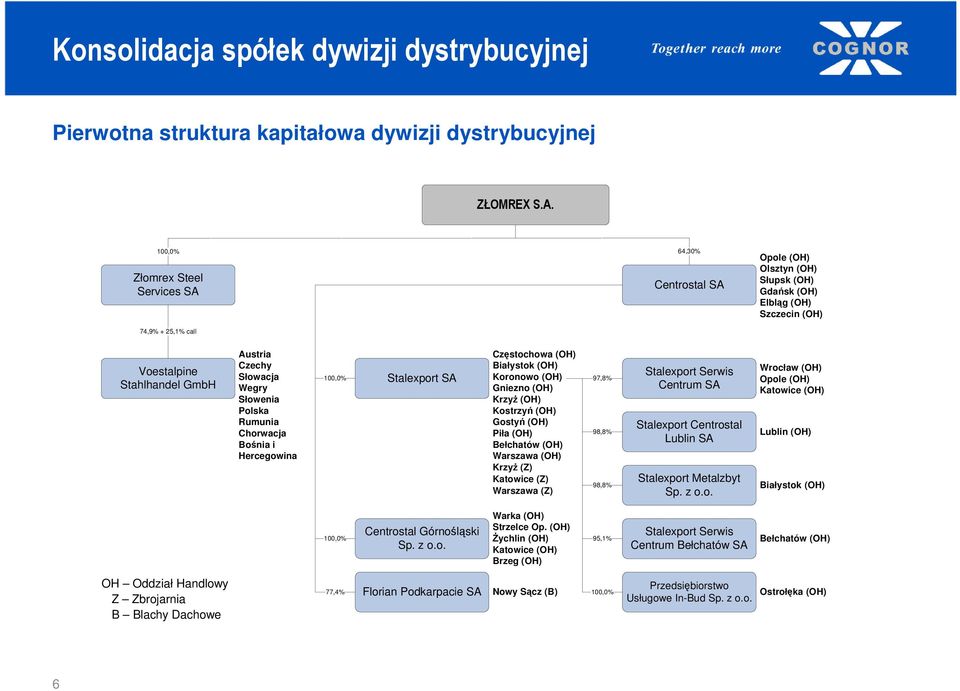The image size is (960, 691).
Task: Click 'Warszawa (OH)' entry
Action: tap(527, 456)
